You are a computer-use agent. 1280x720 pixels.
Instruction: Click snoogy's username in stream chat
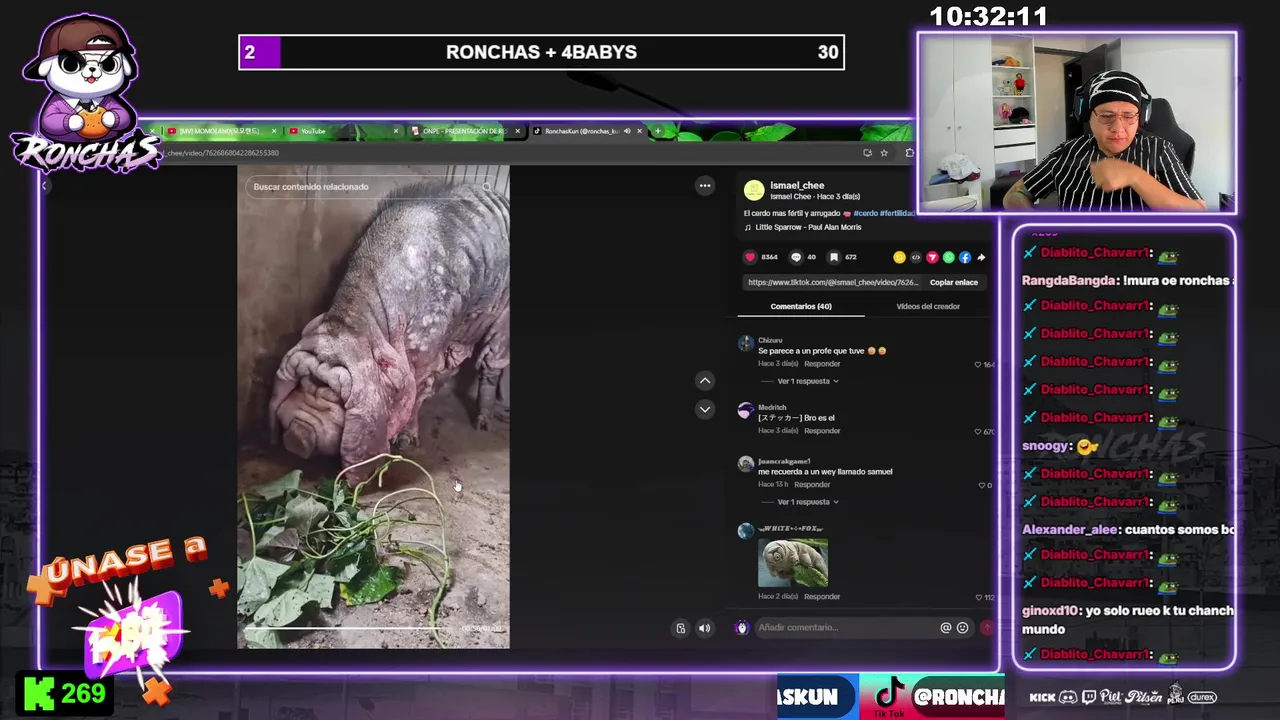pos(1045,446)
